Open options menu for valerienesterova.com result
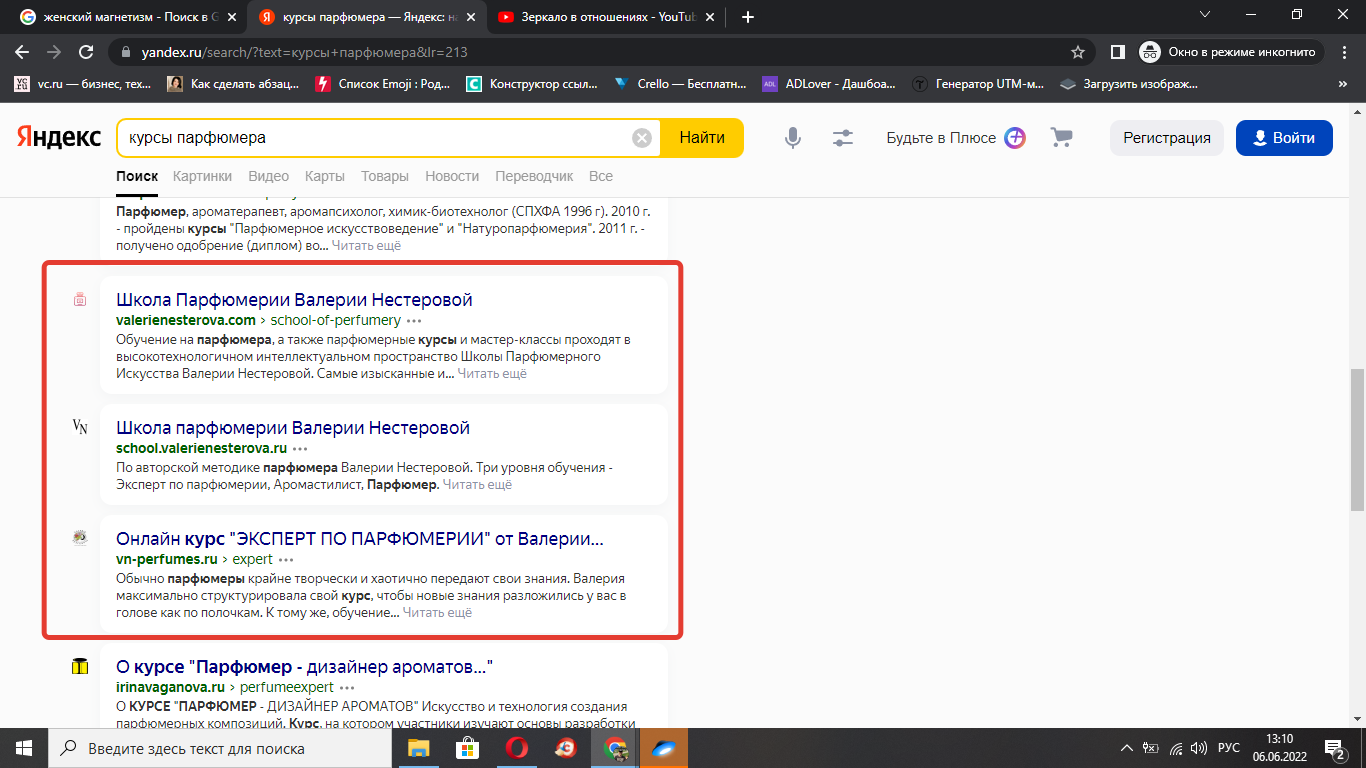Image resolution: width=1366 pixels, height=768 pixels. pos(414,321)
